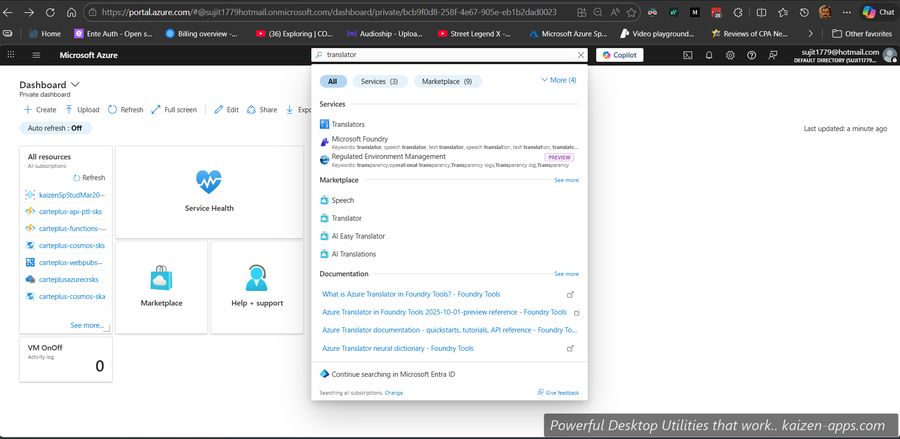Open Cloud Shell from the top bar

coord(690,55)
